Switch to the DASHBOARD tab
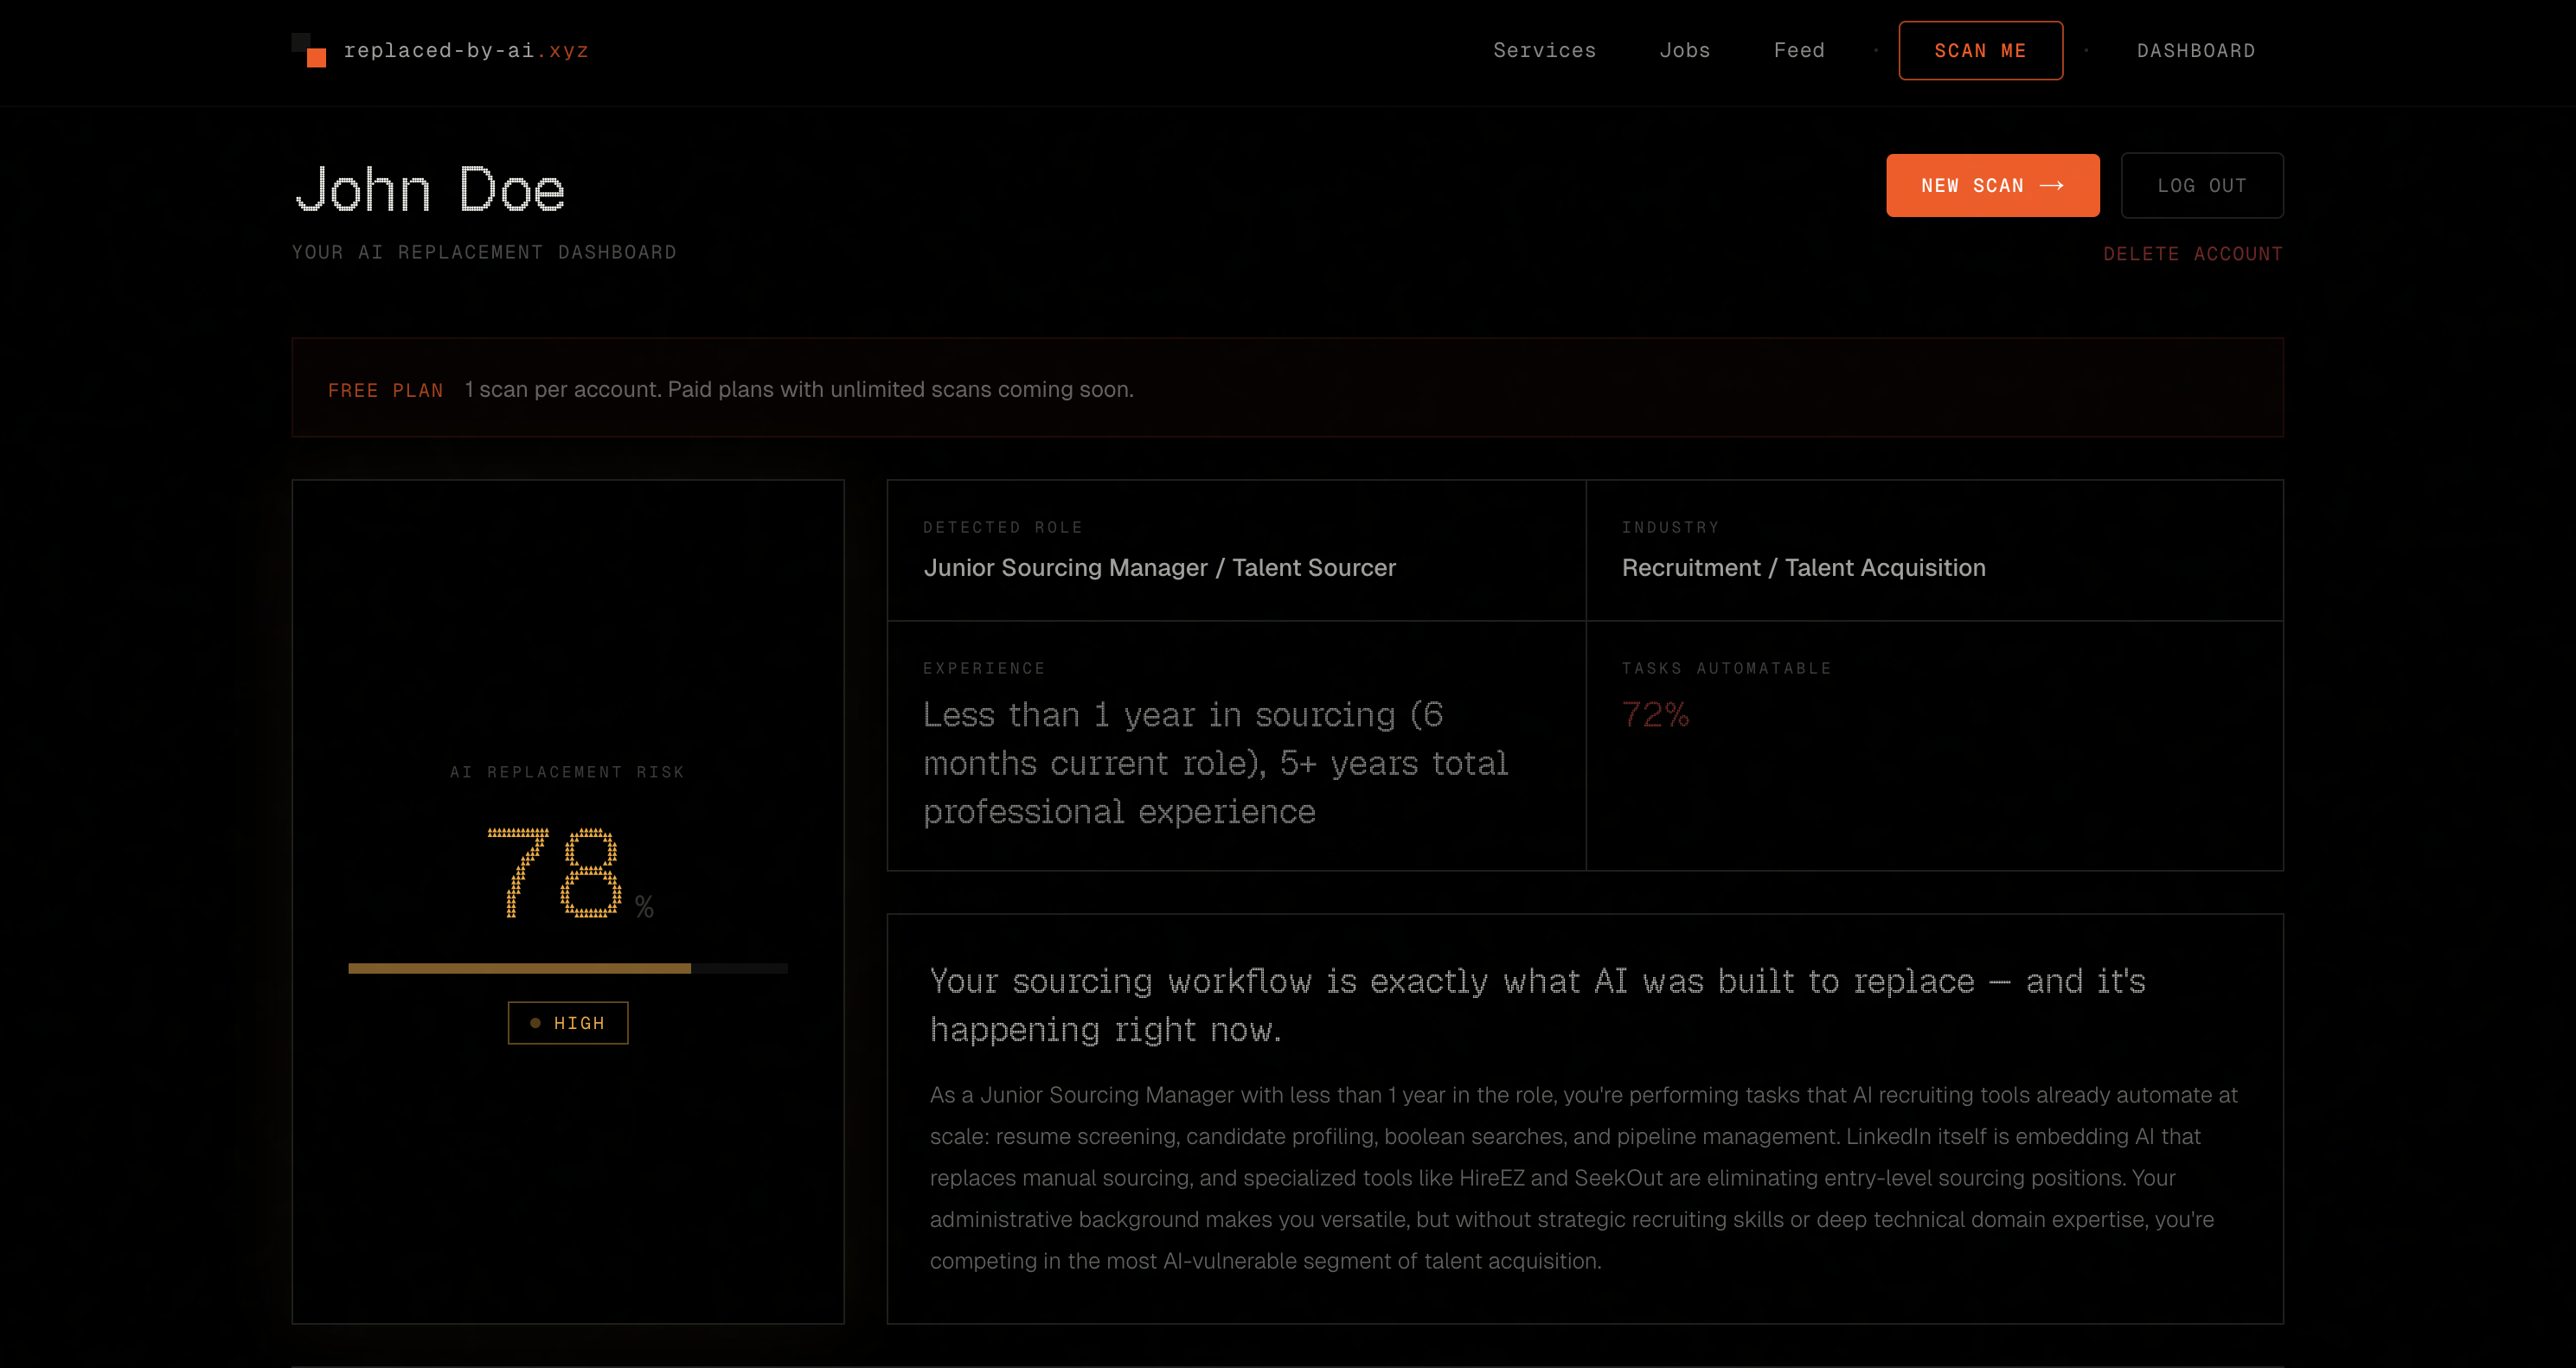 coord(2196,50)
